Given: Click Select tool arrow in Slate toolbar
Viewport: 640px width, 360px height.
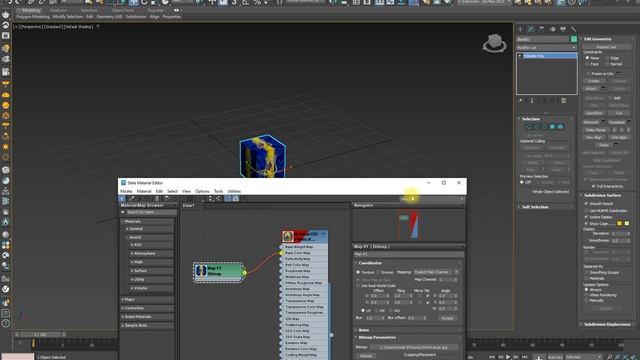Looking at the screenshot, I should [x=122, y=199].
